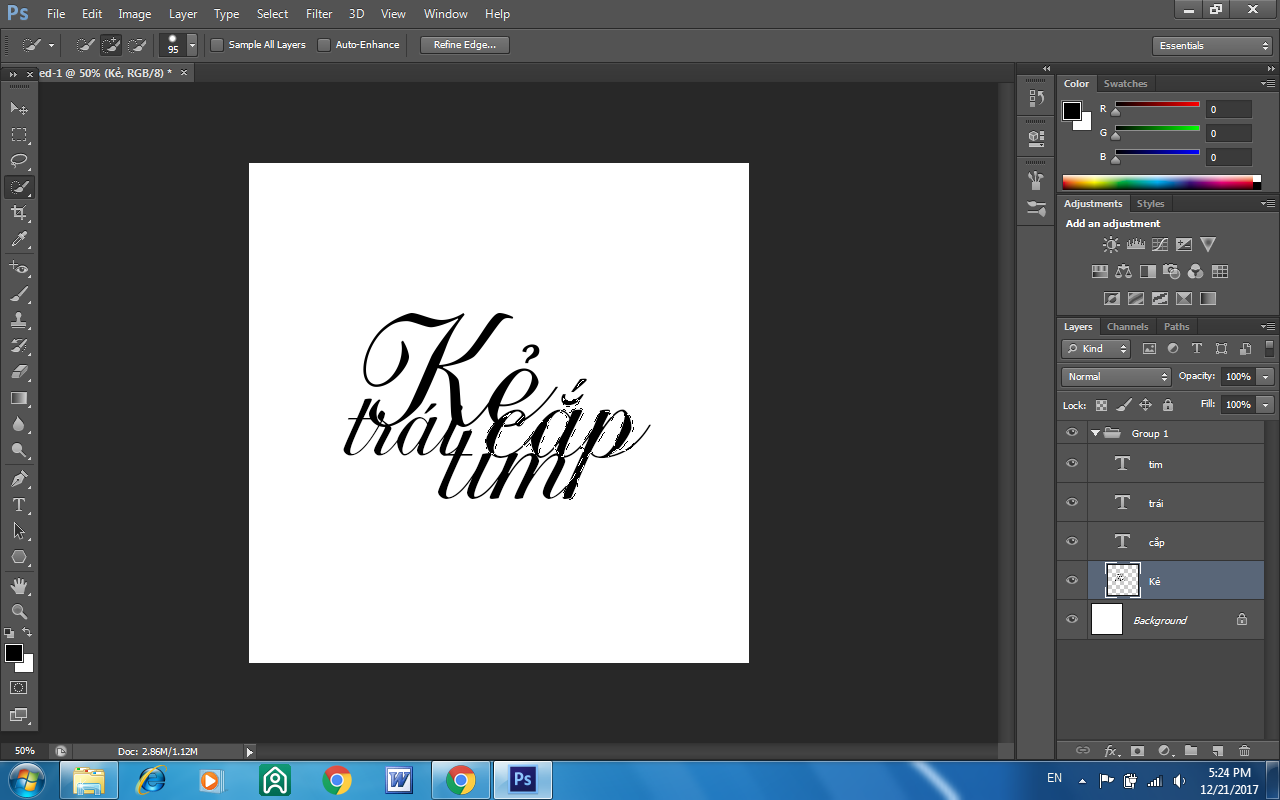
Task: Select the History Brush tool
Action: (19, 346)
